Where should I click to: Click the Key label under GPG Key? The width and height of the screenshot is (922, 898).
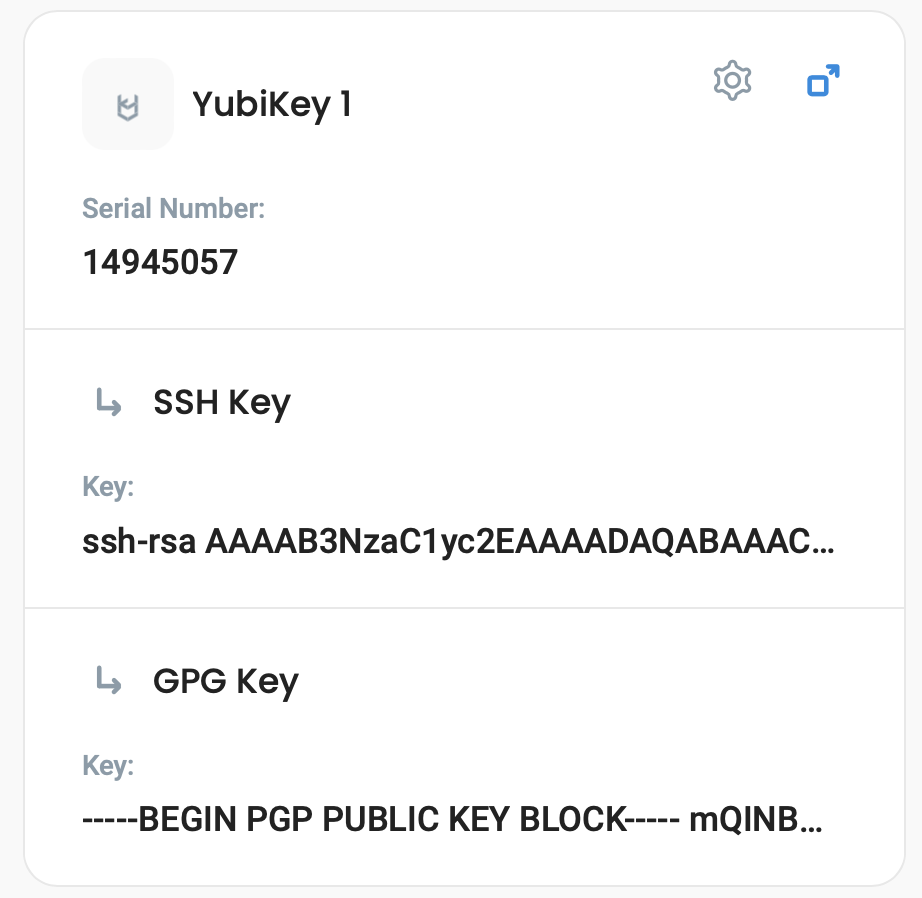click(x=108, y=766)
